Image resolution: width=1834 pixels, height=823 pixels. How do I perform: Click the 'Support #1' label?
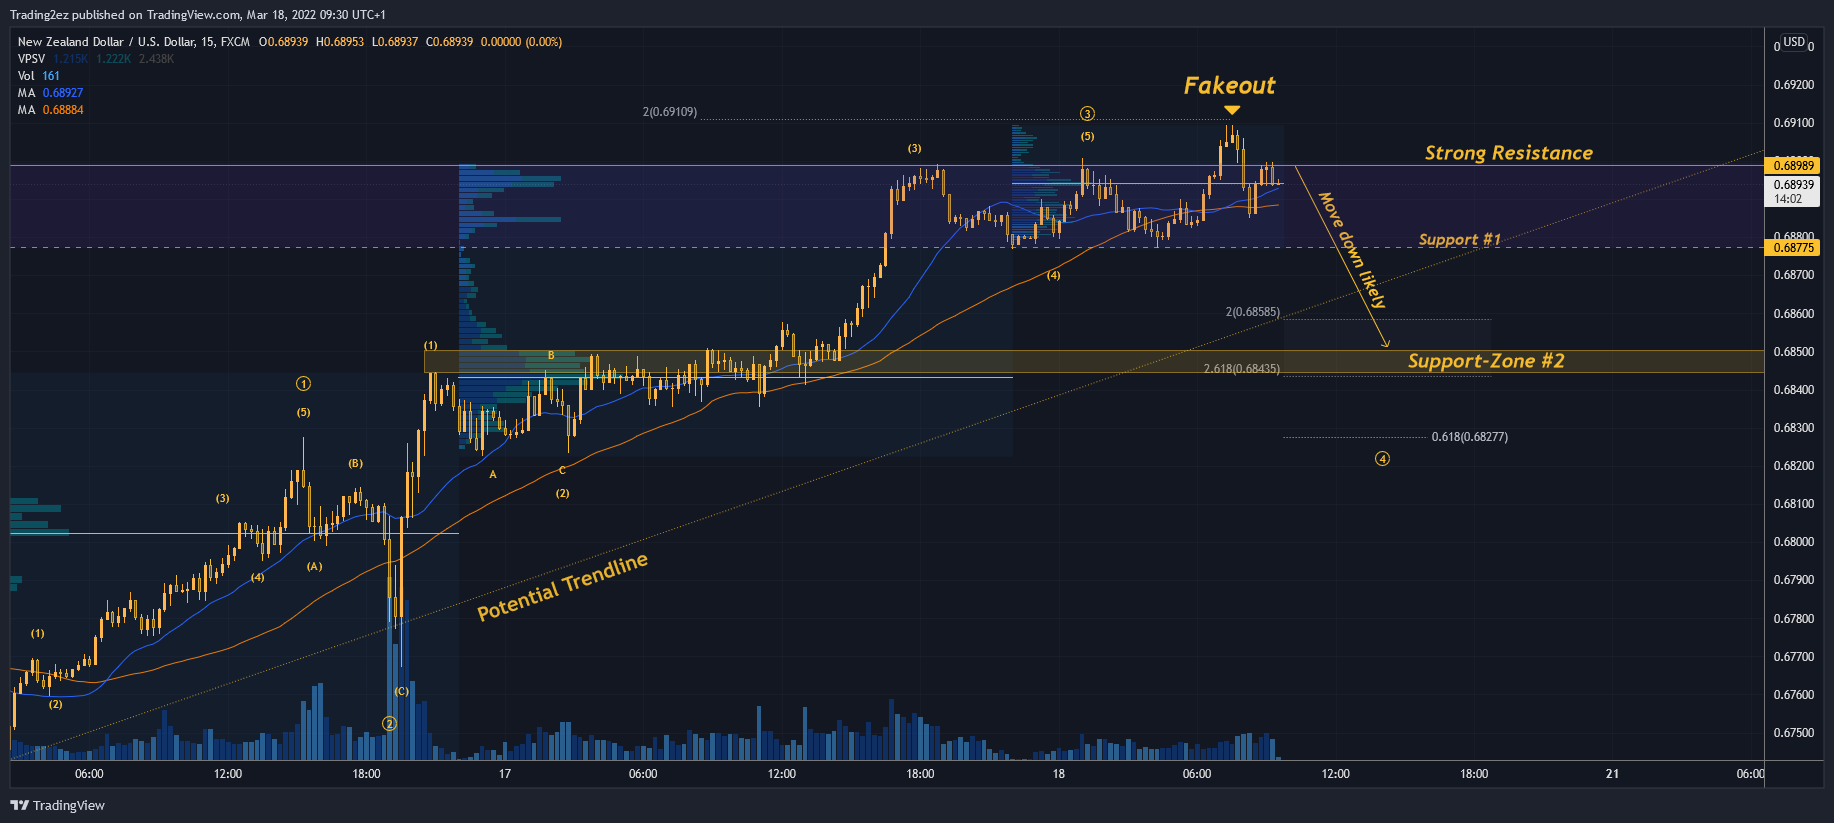[x=1459, y=240]
